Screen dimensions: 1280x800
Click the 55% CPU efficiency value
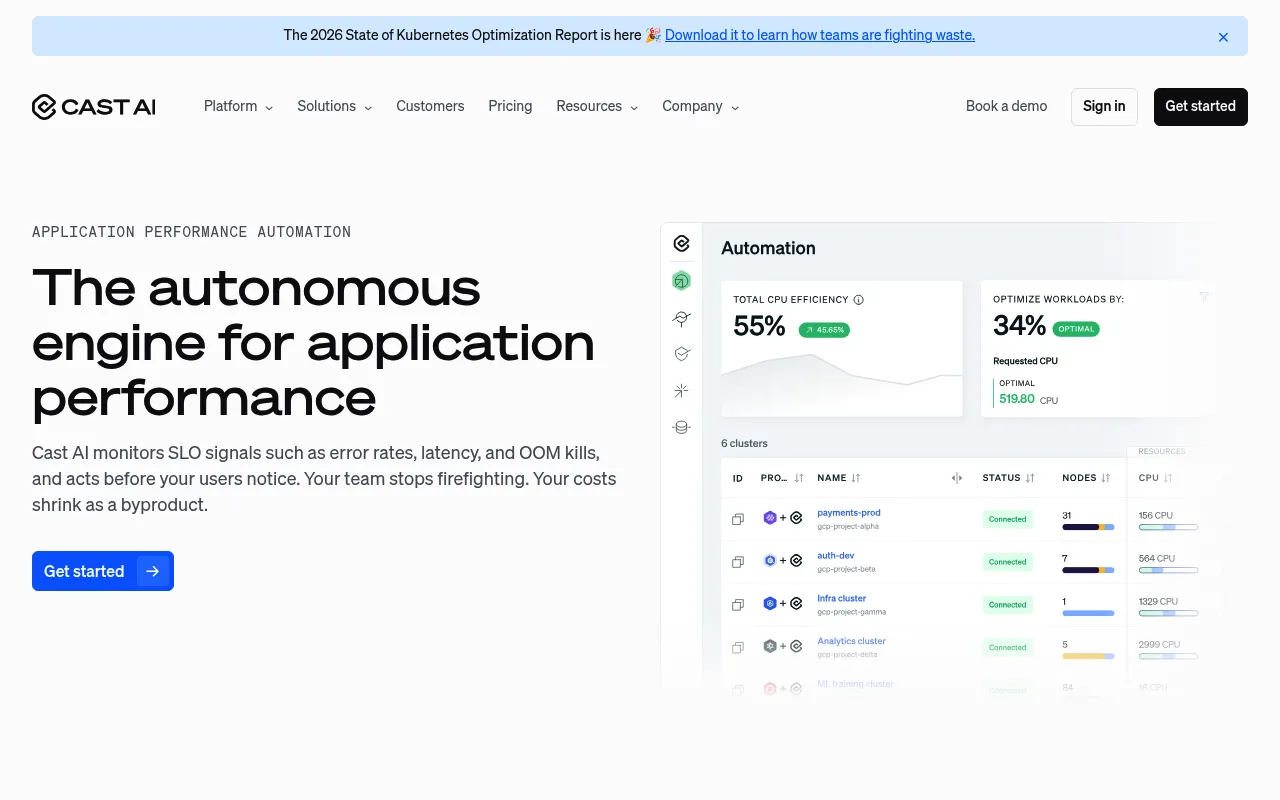point(759,326)
